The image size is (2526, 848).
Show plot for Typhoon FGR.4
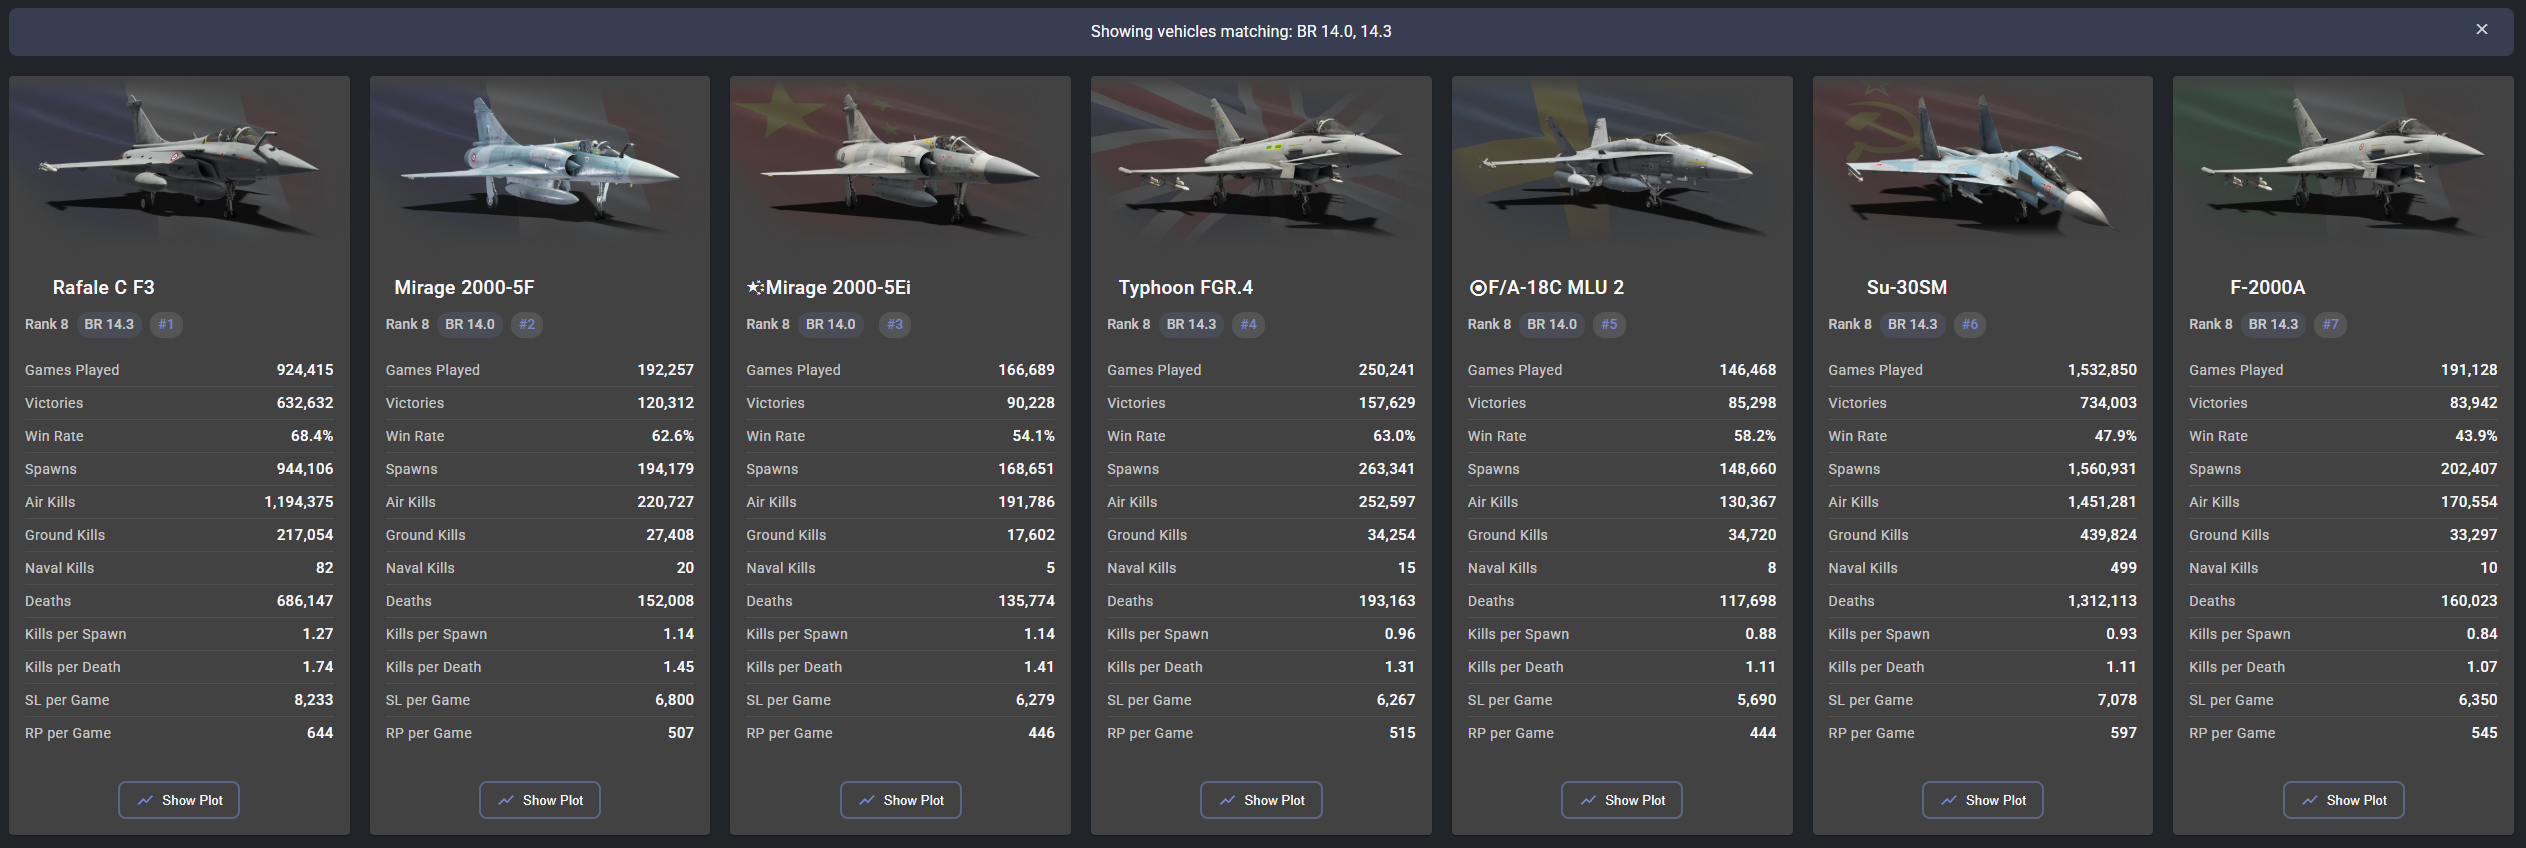point(1261,800)
